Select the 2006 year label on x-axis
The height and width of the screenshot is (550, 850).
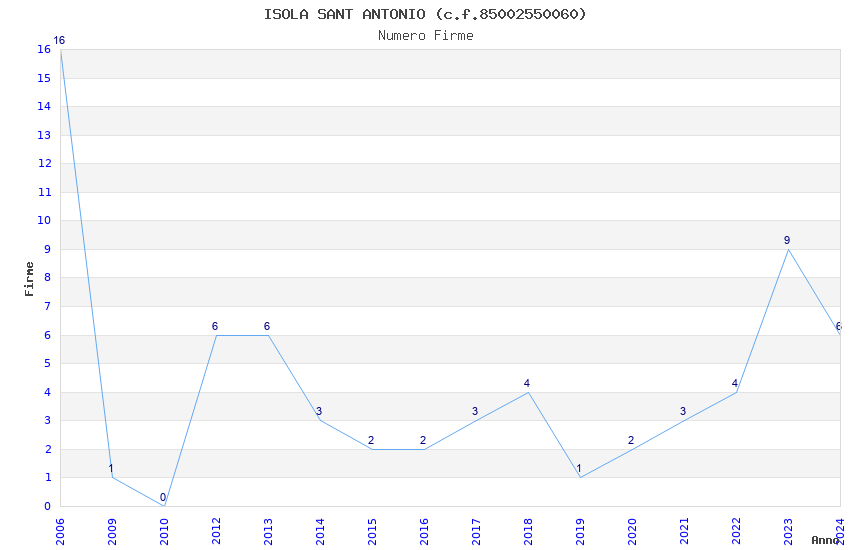pos(60,532)
